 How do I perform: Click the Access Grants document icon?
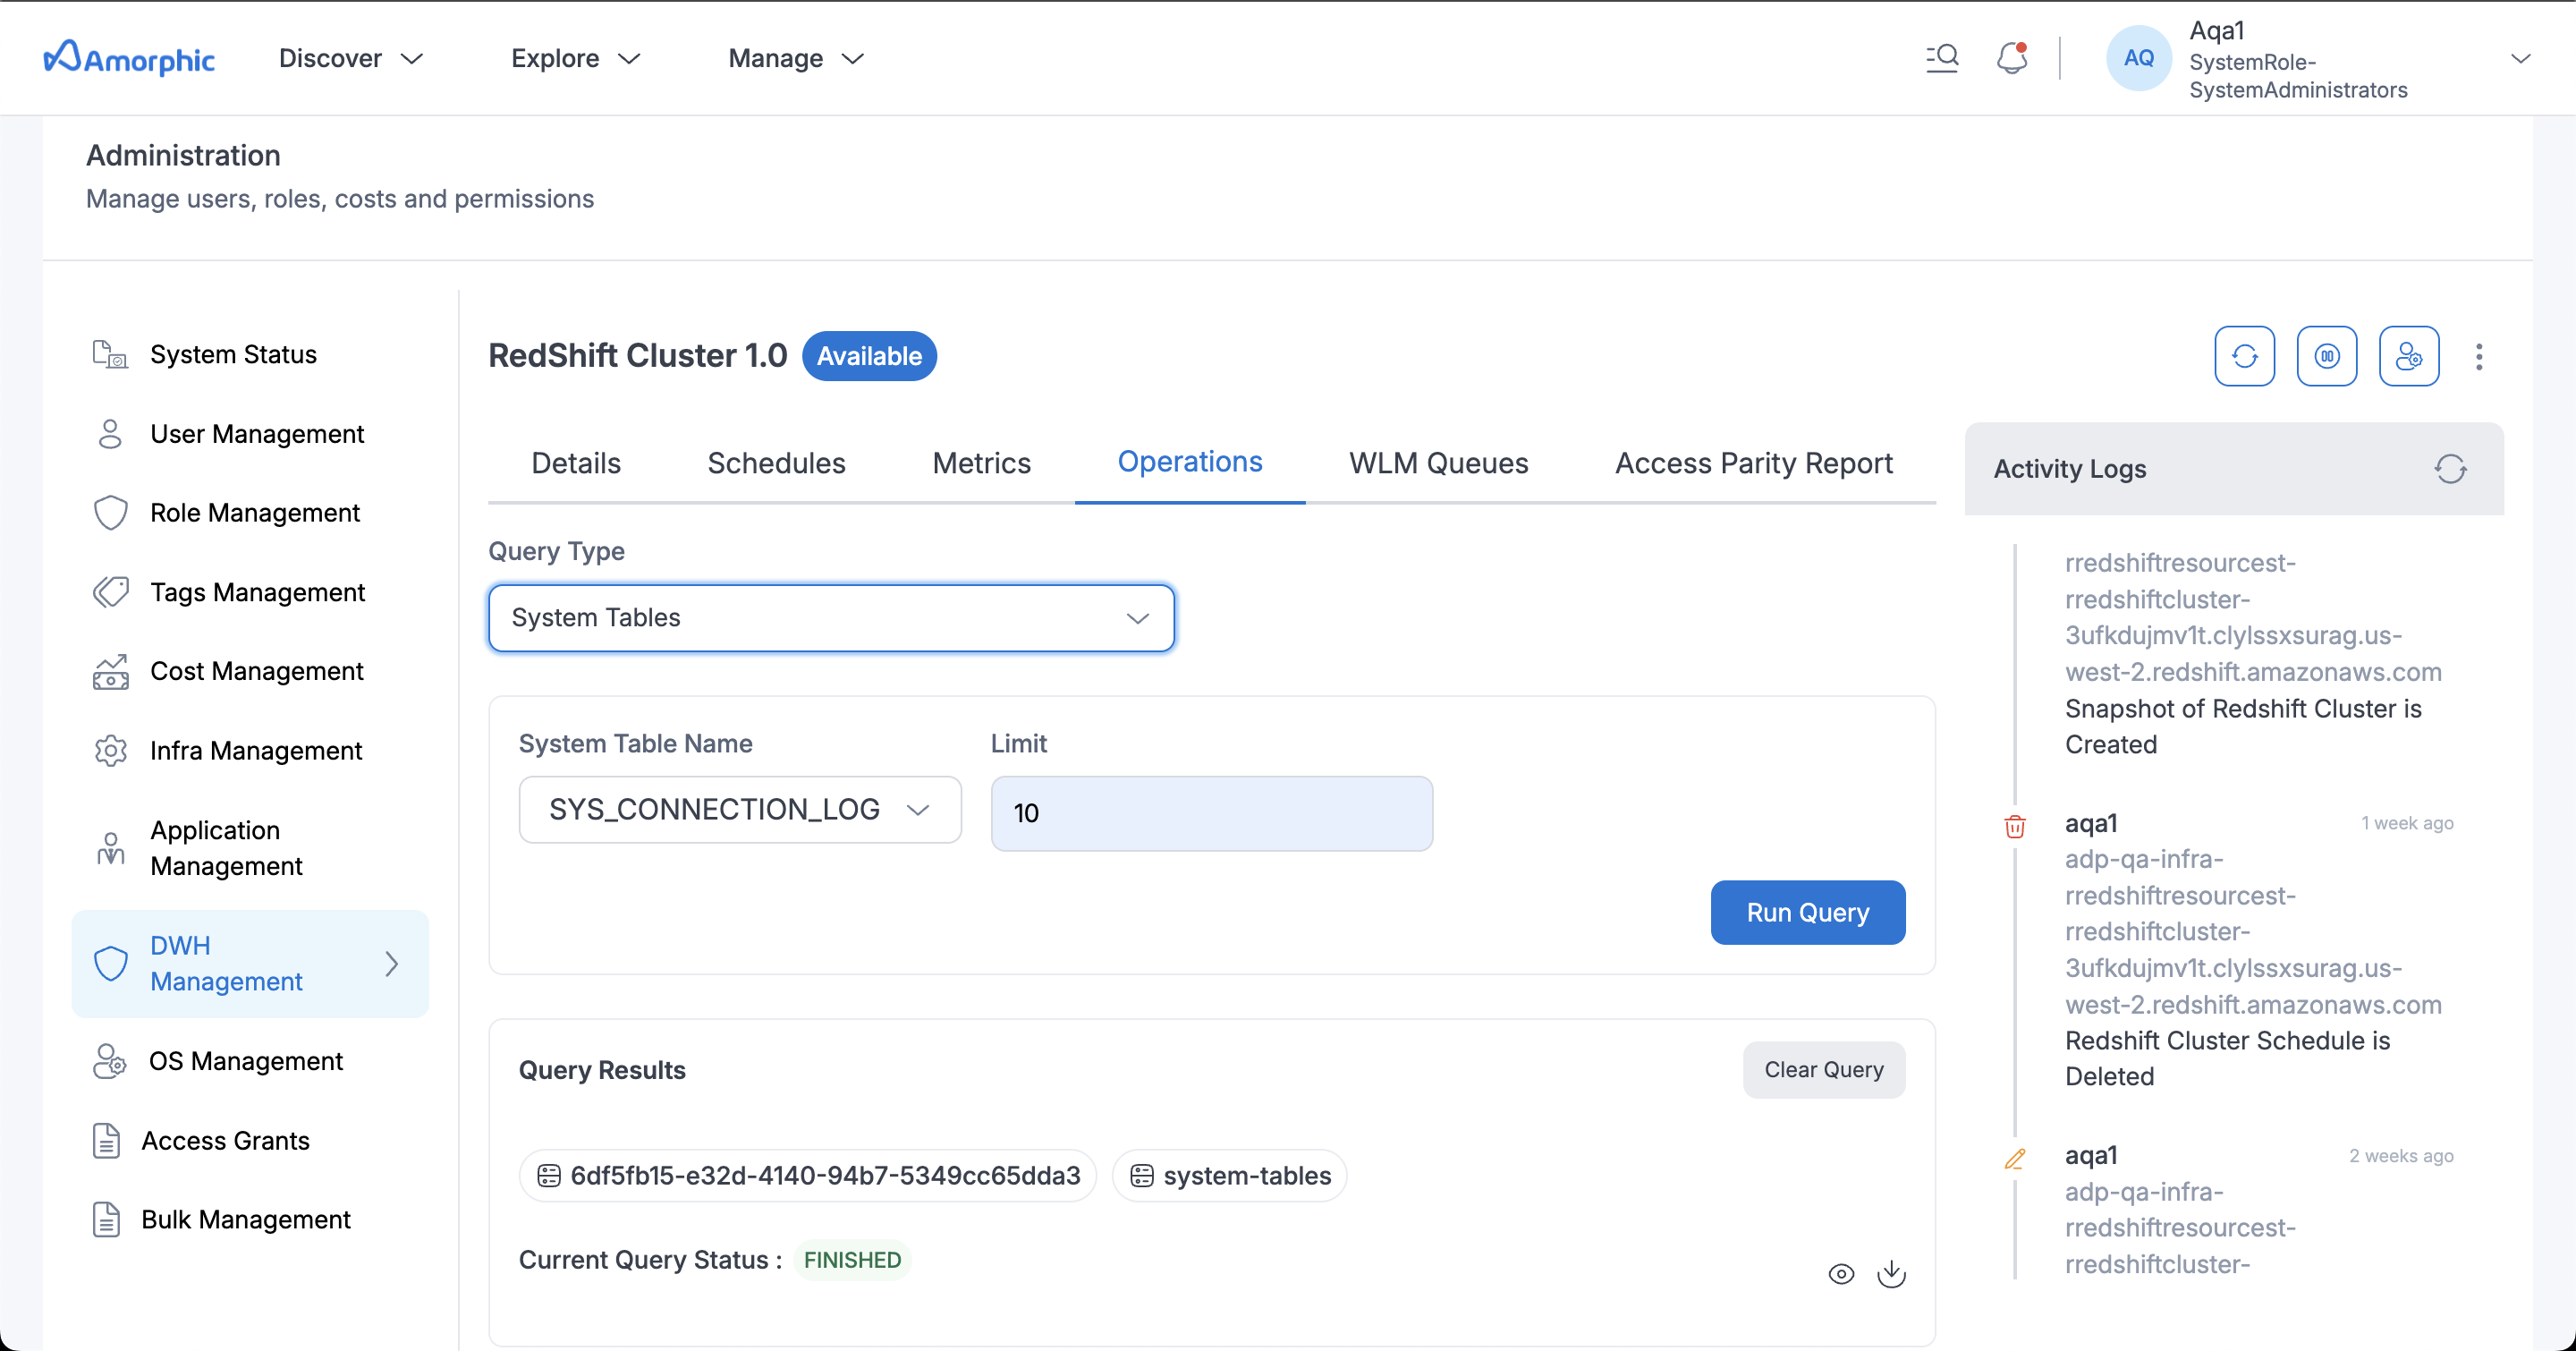pos(106,1141)
